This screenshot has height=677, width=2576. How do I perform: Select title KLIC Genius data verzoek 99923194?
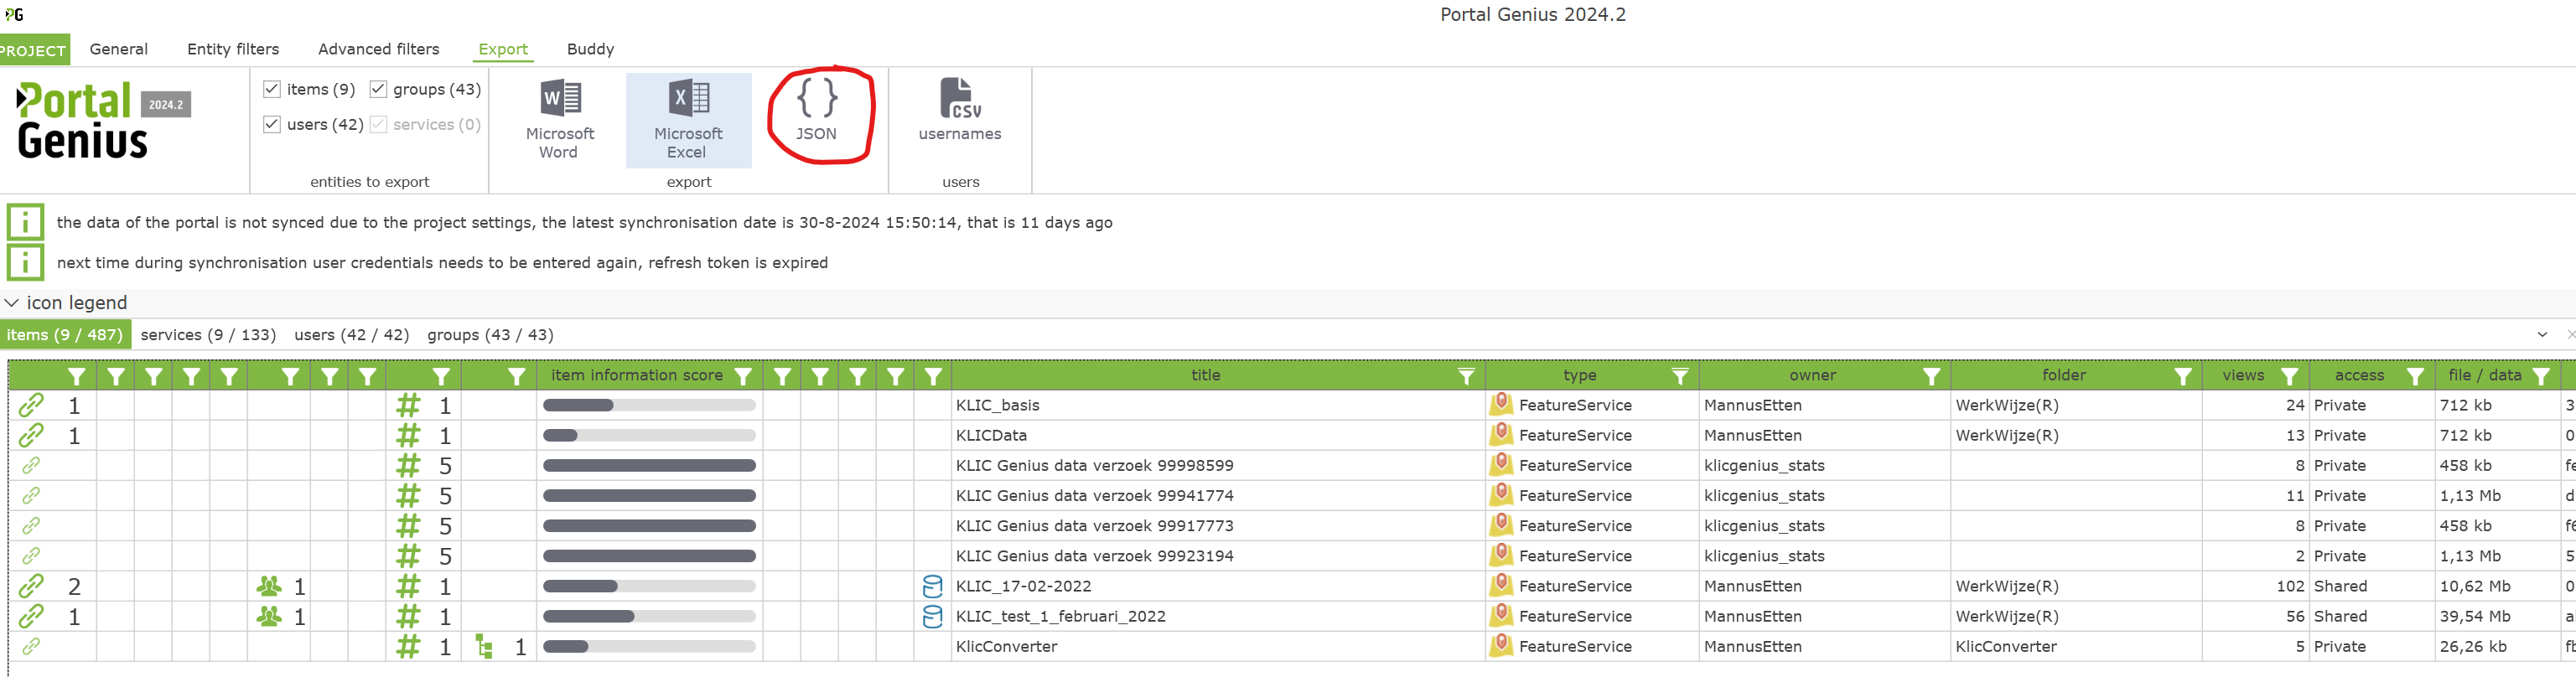click(1095, 556)
